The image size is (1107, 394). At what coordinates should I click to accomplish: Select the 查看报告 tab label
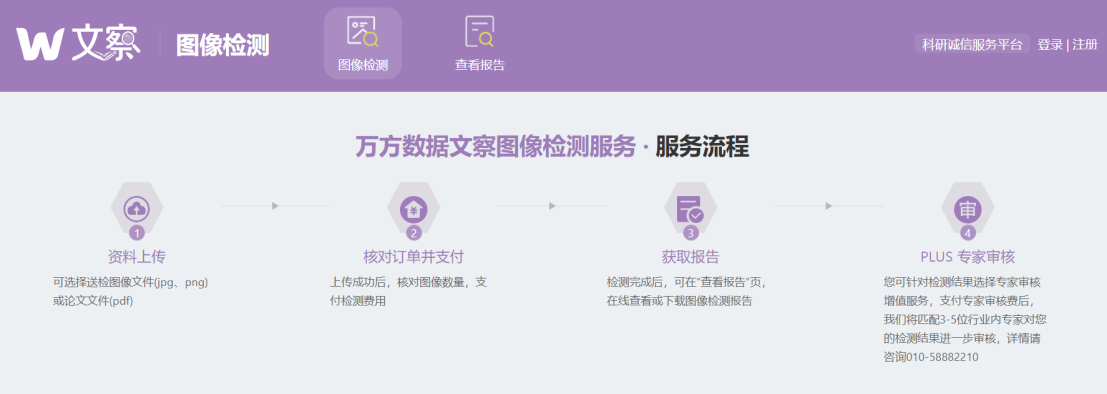coord(480,65)
